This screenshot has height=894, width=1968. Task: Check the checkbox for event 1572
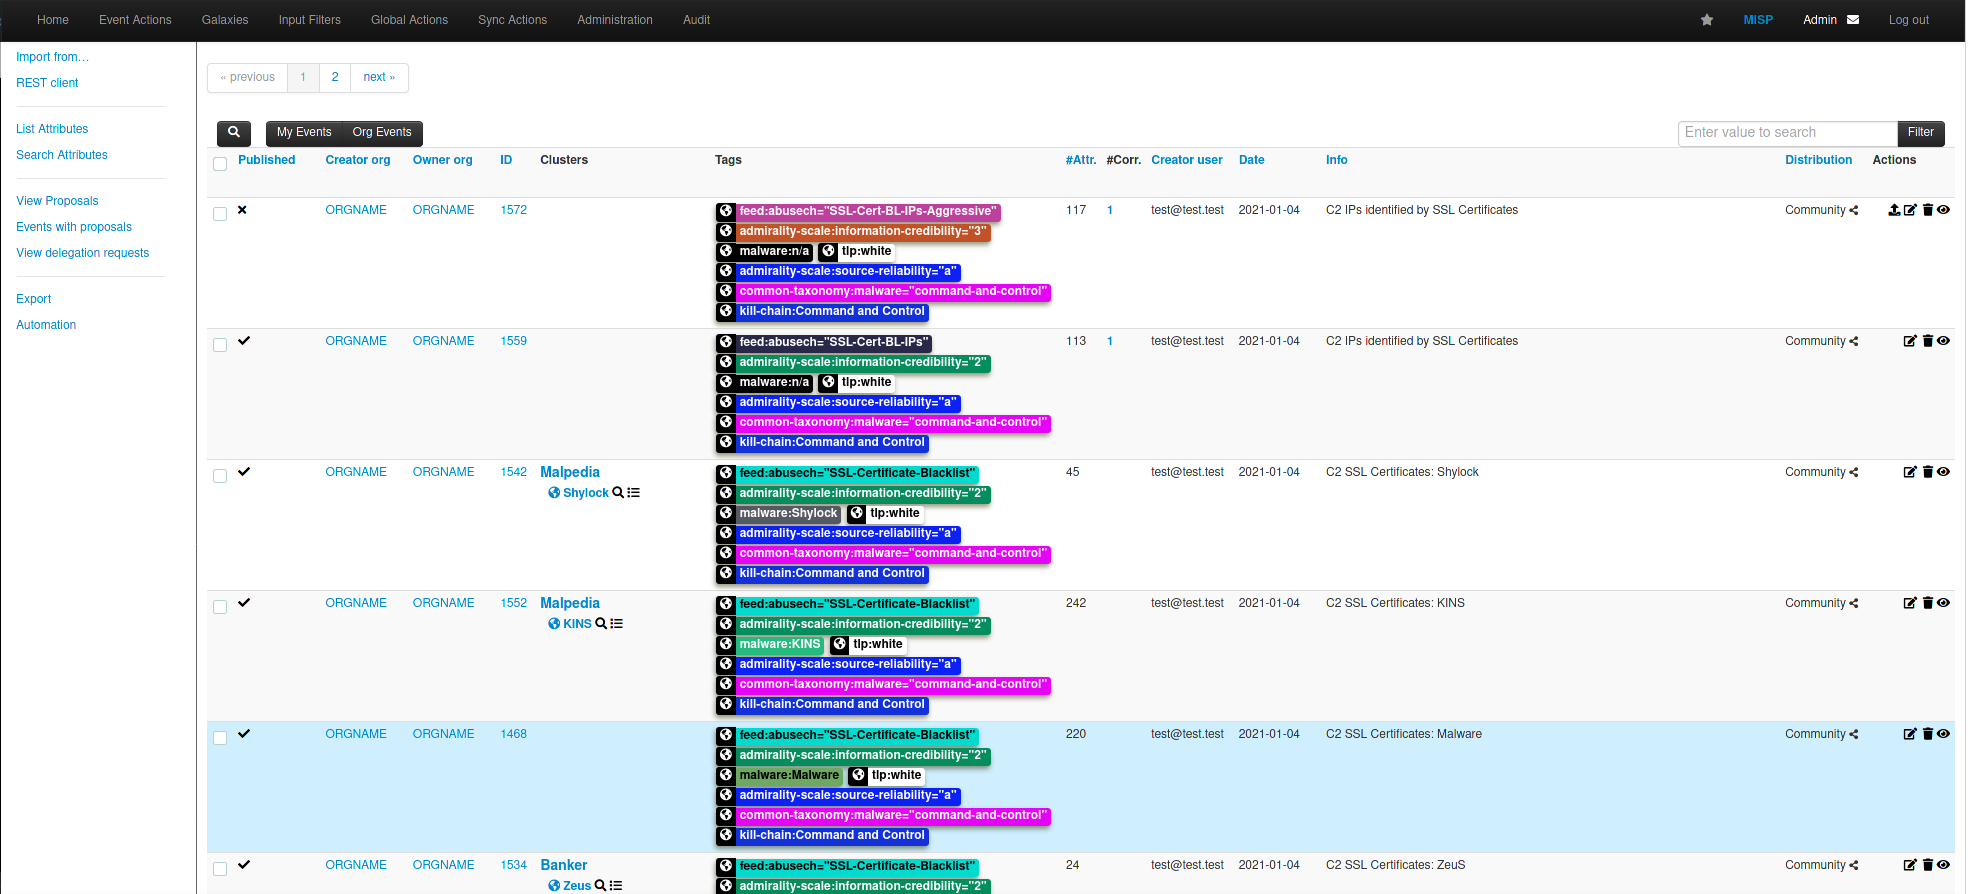(220, 214)
